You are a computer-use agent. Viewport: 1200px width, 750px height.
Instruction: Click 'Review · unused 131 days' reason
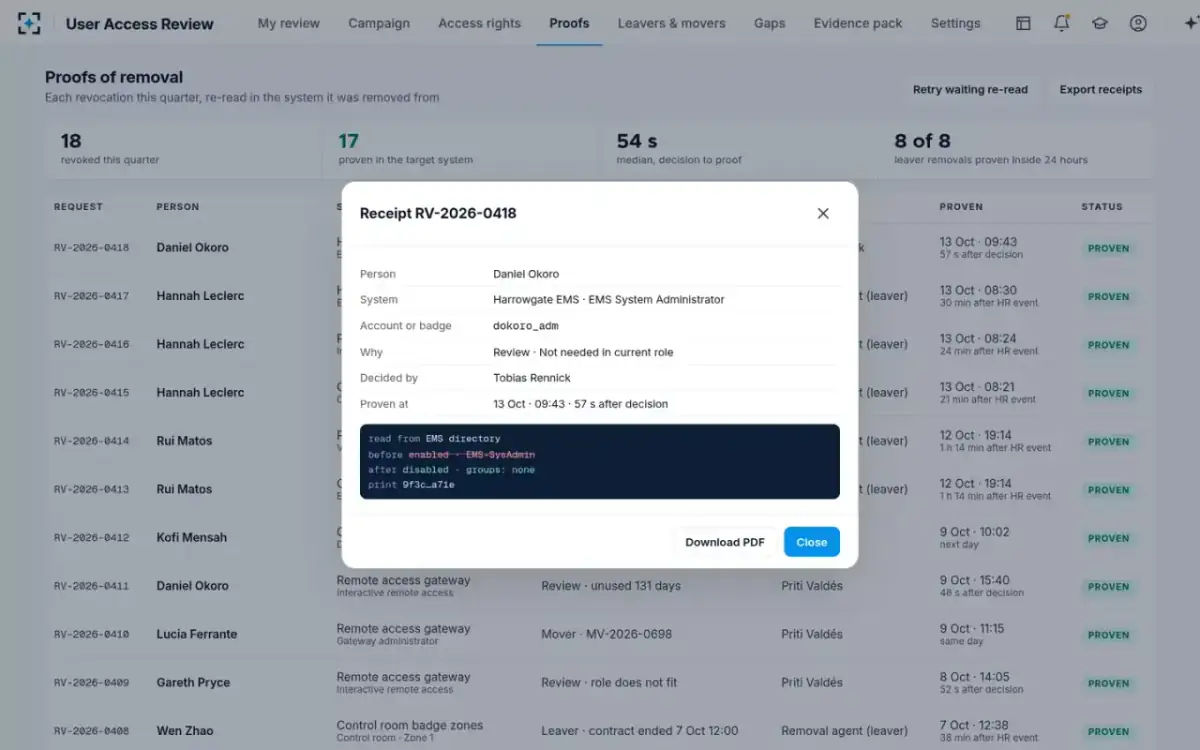(x=611, y=586)
